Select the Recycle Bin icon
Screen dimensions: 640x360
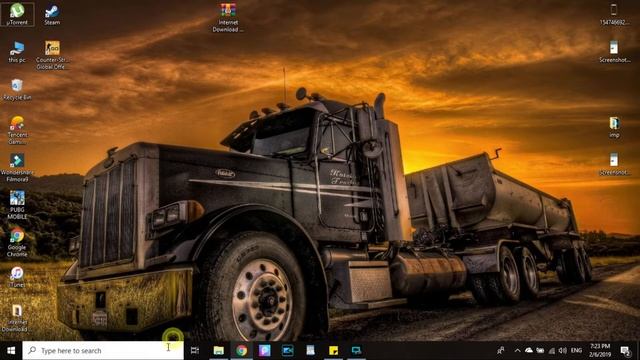(x=17, y=89)
